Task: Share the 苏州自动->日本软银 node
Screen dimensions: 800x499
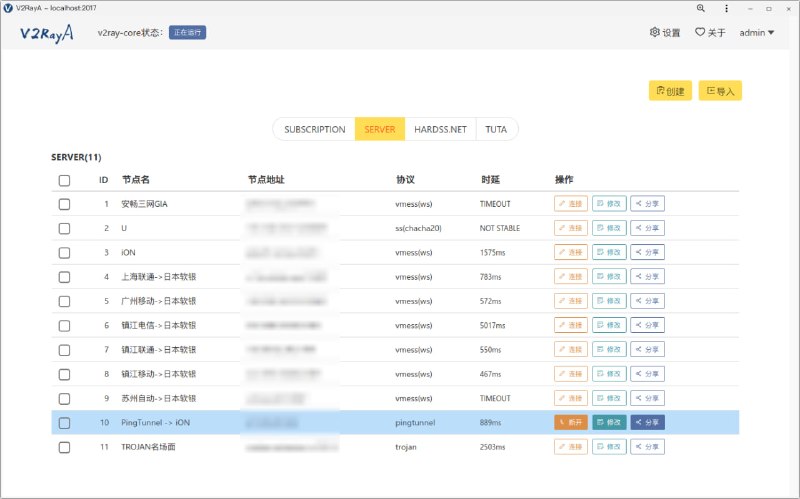Action: (647, 398)
